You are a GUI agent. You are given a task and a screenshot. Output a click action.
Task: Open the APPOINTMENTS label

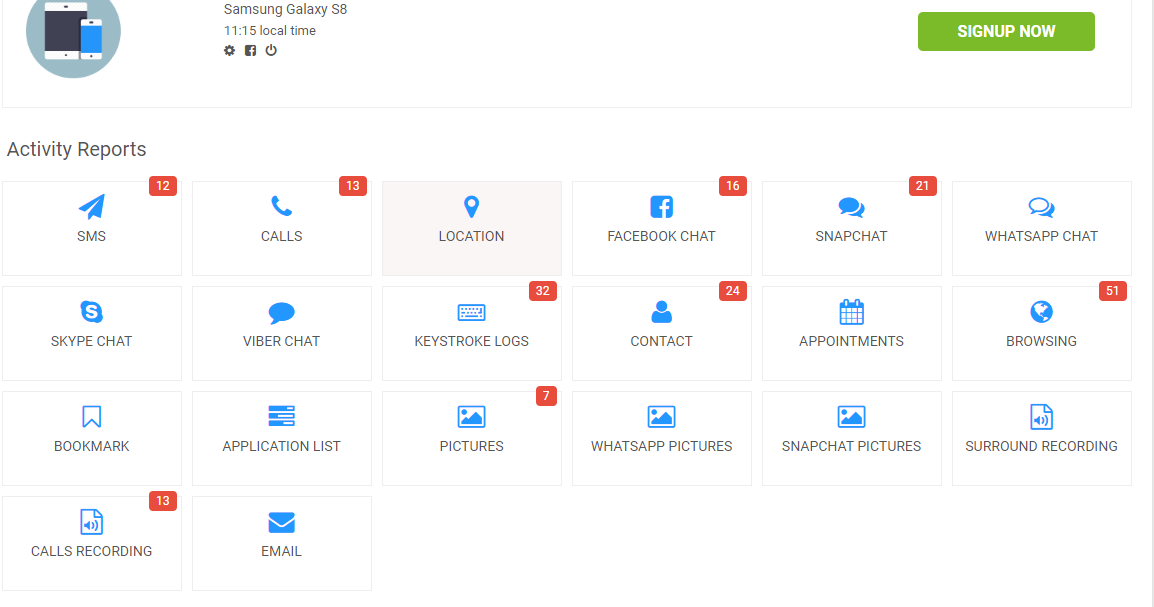(852, 341)
